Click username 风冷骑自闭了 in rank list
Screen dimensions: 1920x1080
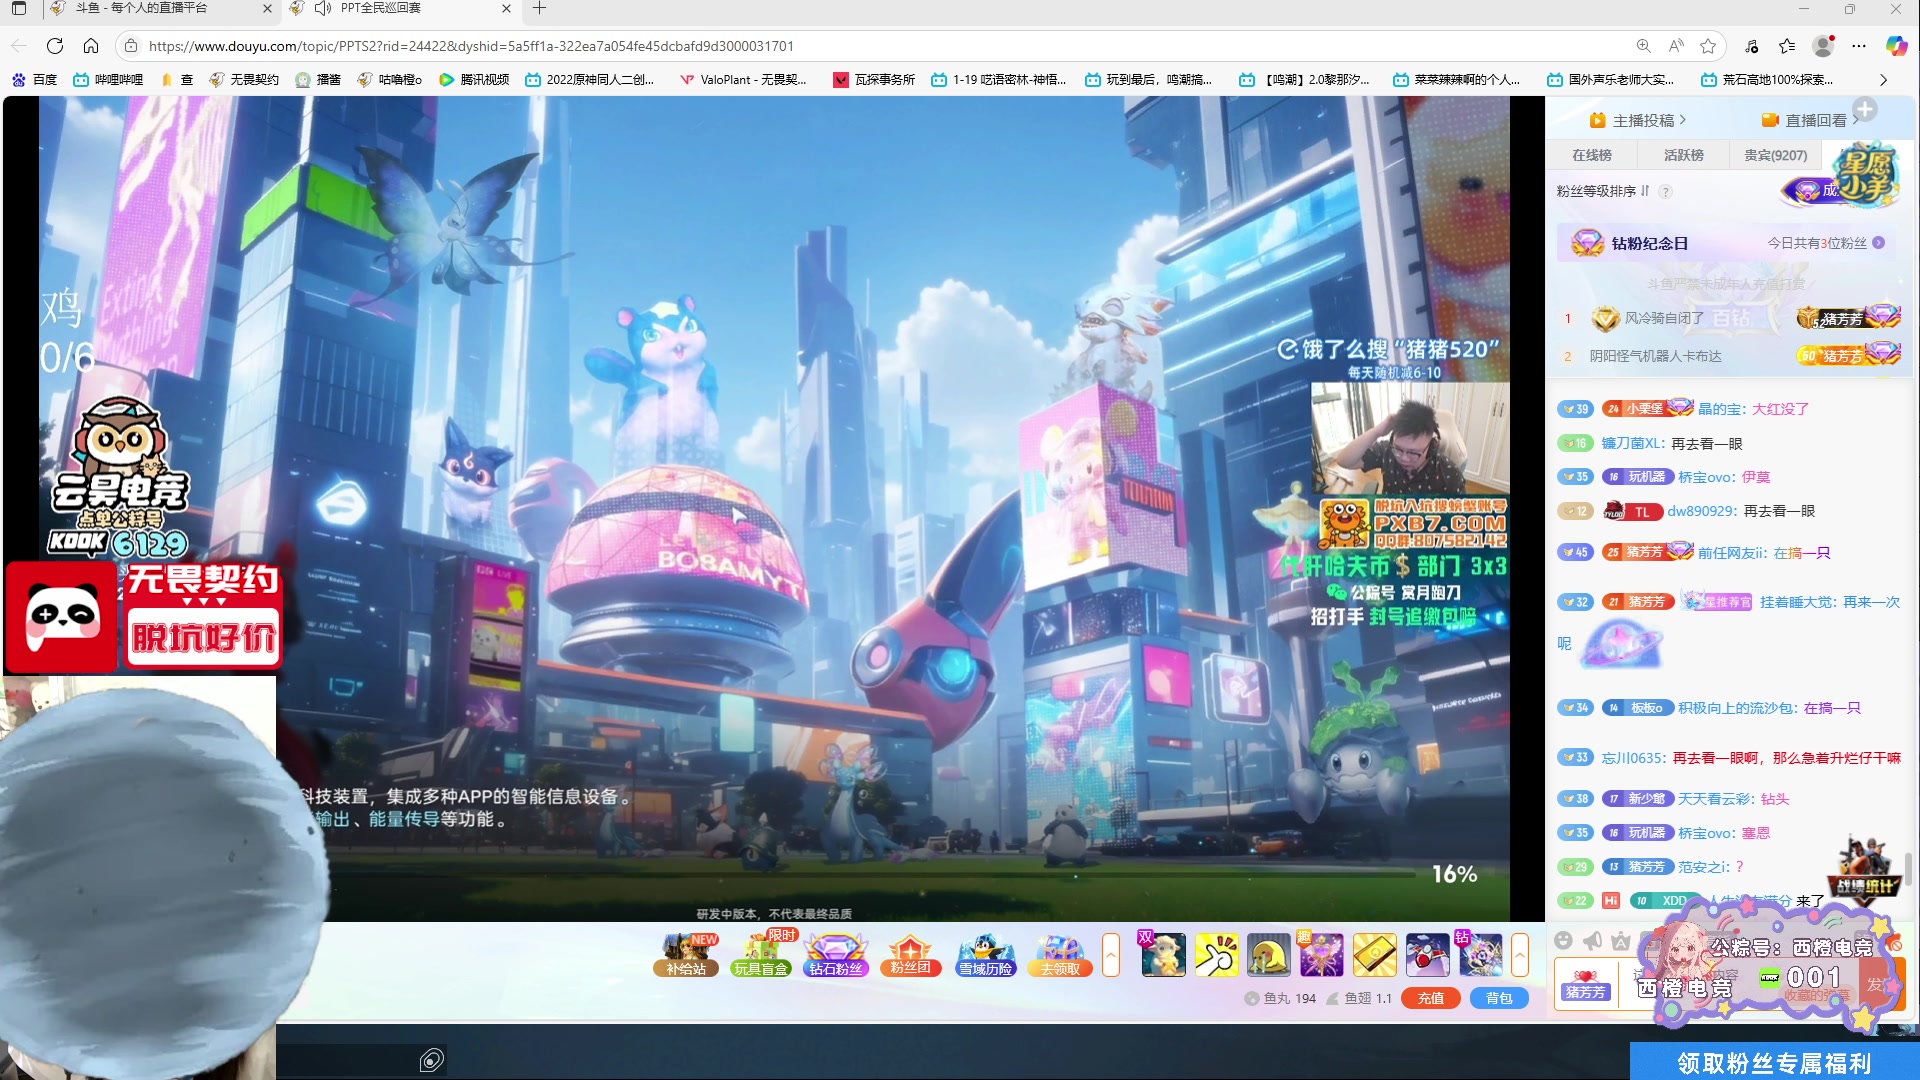pos(1664,319)
